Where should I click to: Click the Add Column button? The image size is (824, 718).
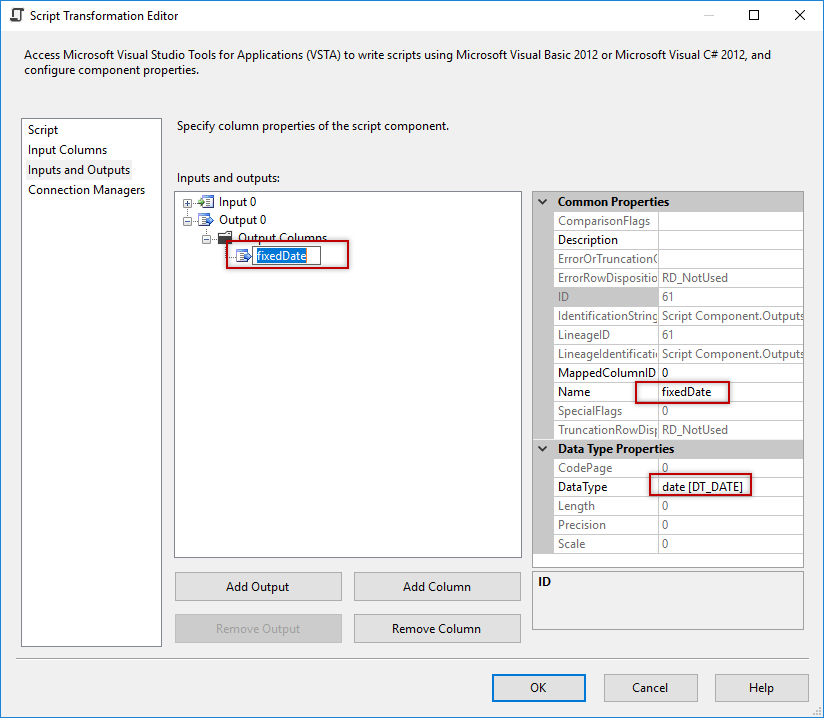click(x=437, y=586)
